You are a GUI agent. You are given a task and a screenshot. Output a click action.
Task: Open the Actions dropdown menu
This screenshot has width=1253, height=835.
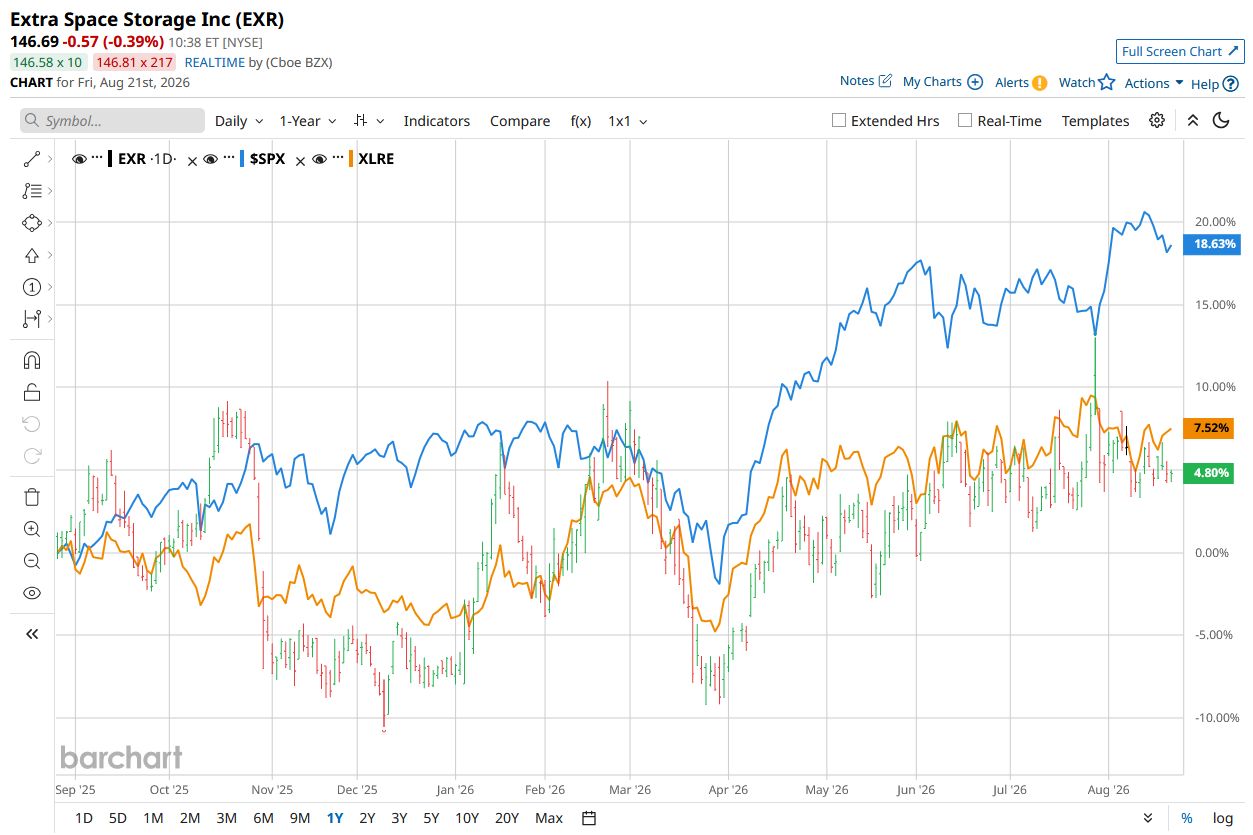click(1154, 83)
